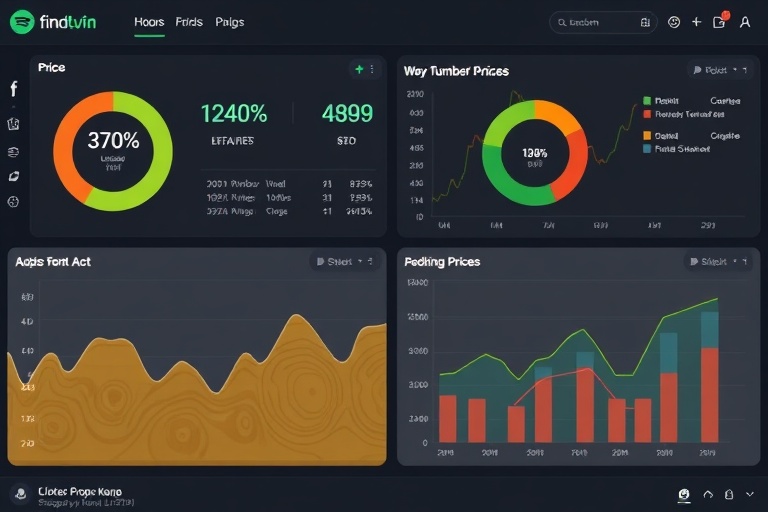Open the Hoors tab

pos(149,21)
